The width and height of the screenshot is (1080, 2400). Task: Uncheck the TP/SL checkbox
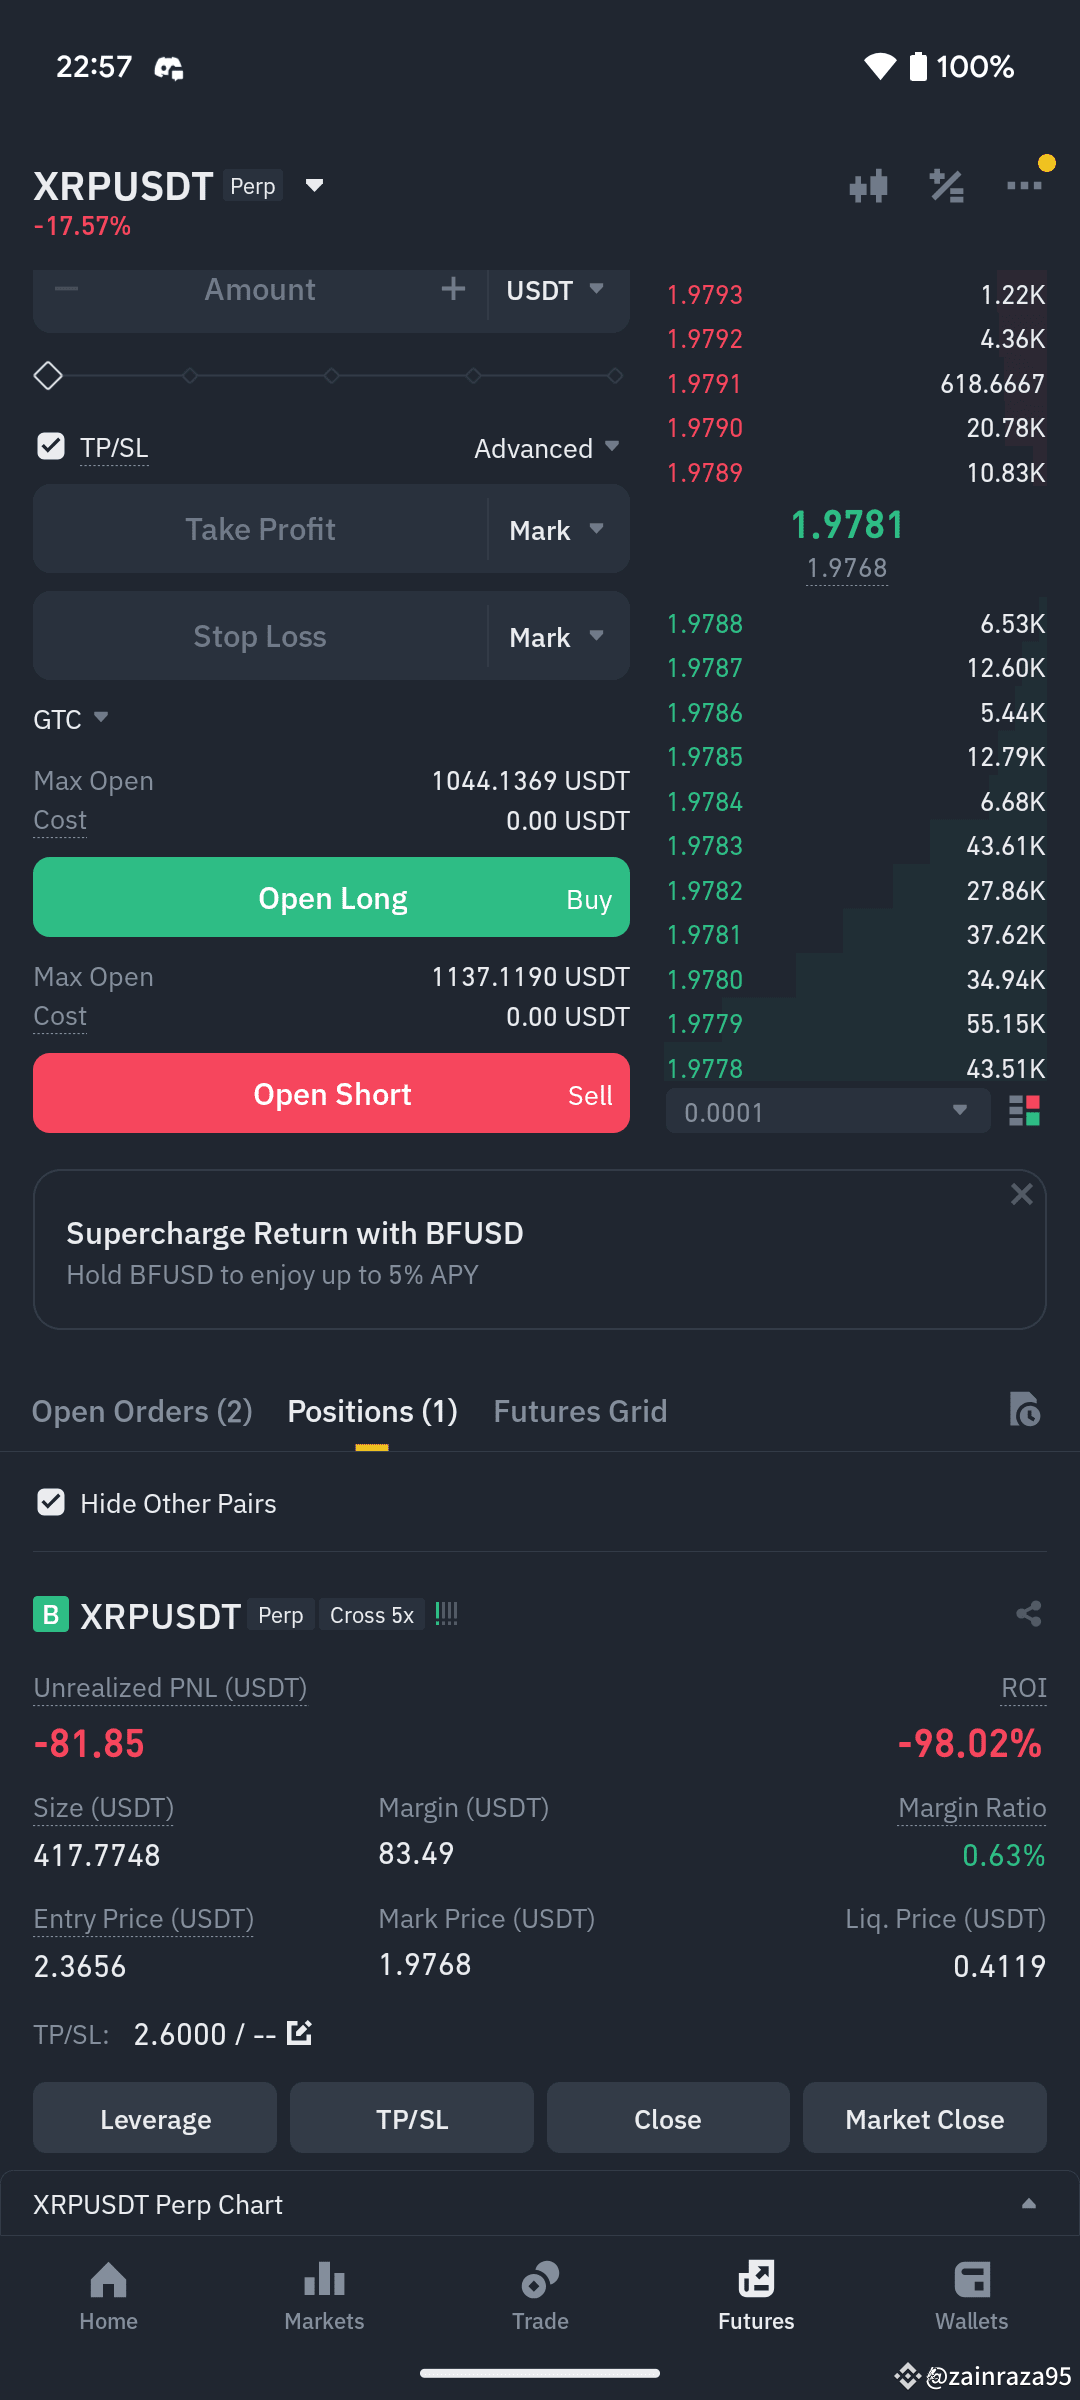coord(50,446)
